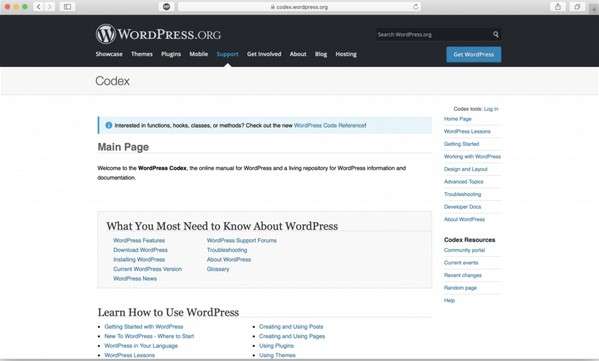The image size is (599, 361).
Task: Click the Get WordPress button
Action: pyautogui.click(x=474, y=54)
